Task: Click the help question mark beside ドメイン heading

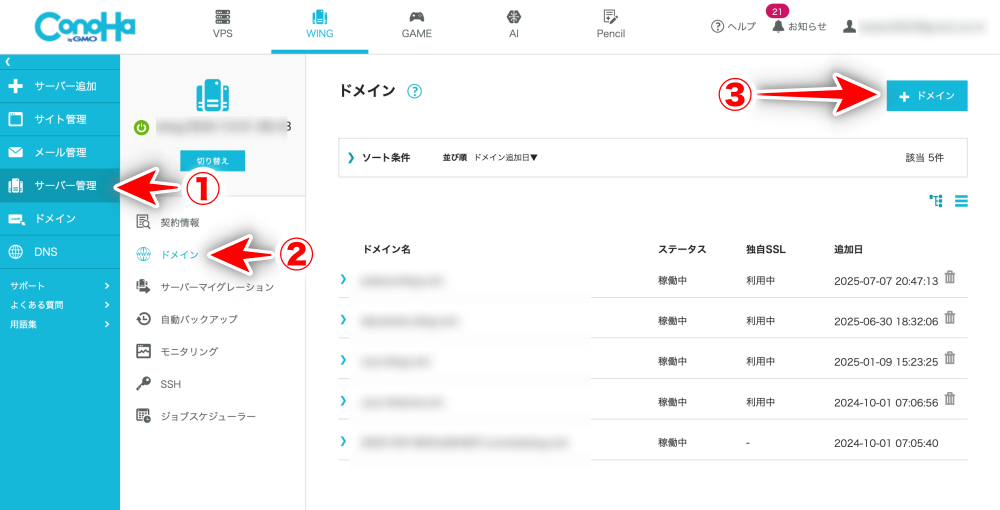Action: (x=414, y=91)
